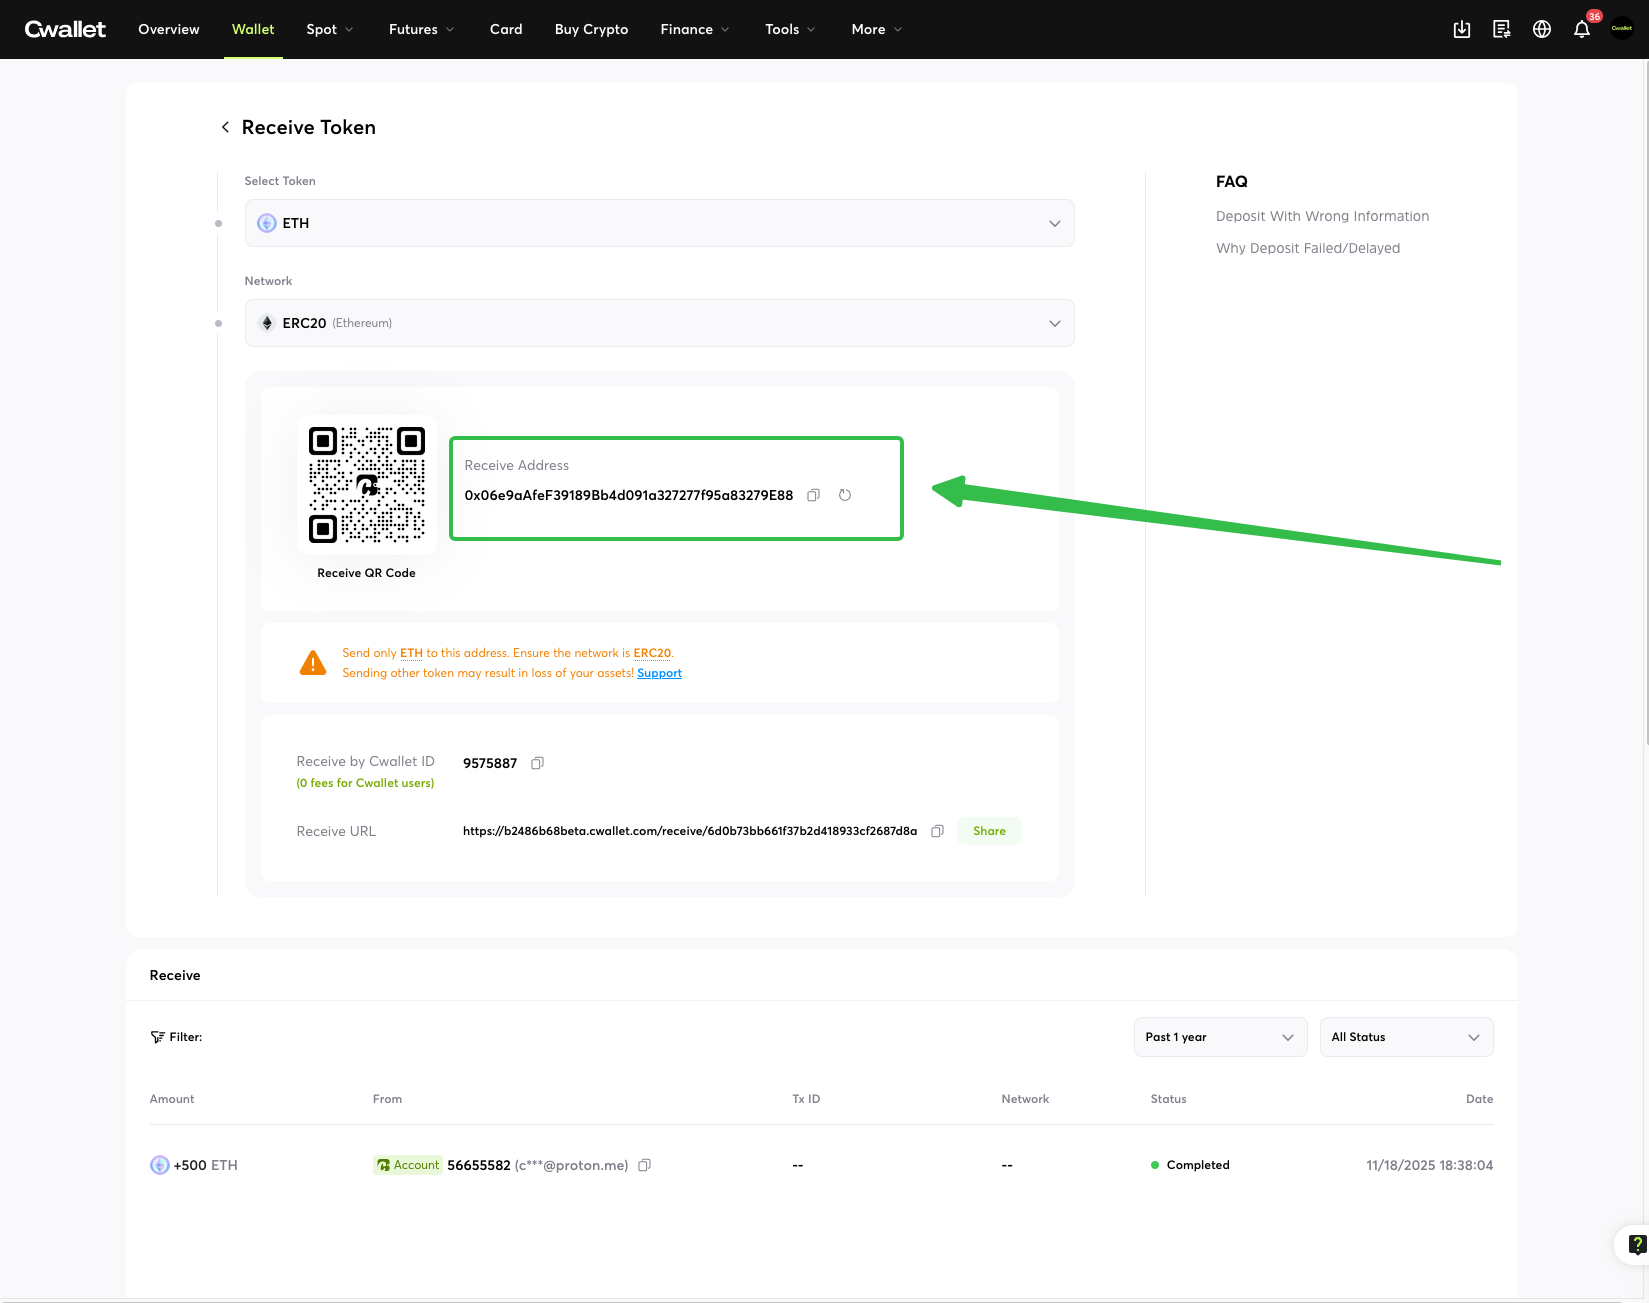Copy the Receive URL
The height and width of the screenshot is (1303, 1649).
click(x=937, y=831)
